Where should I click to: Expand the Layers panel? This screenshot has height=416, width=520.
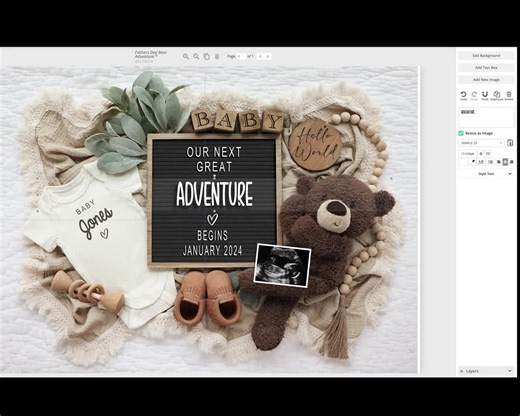pos(486,371)
